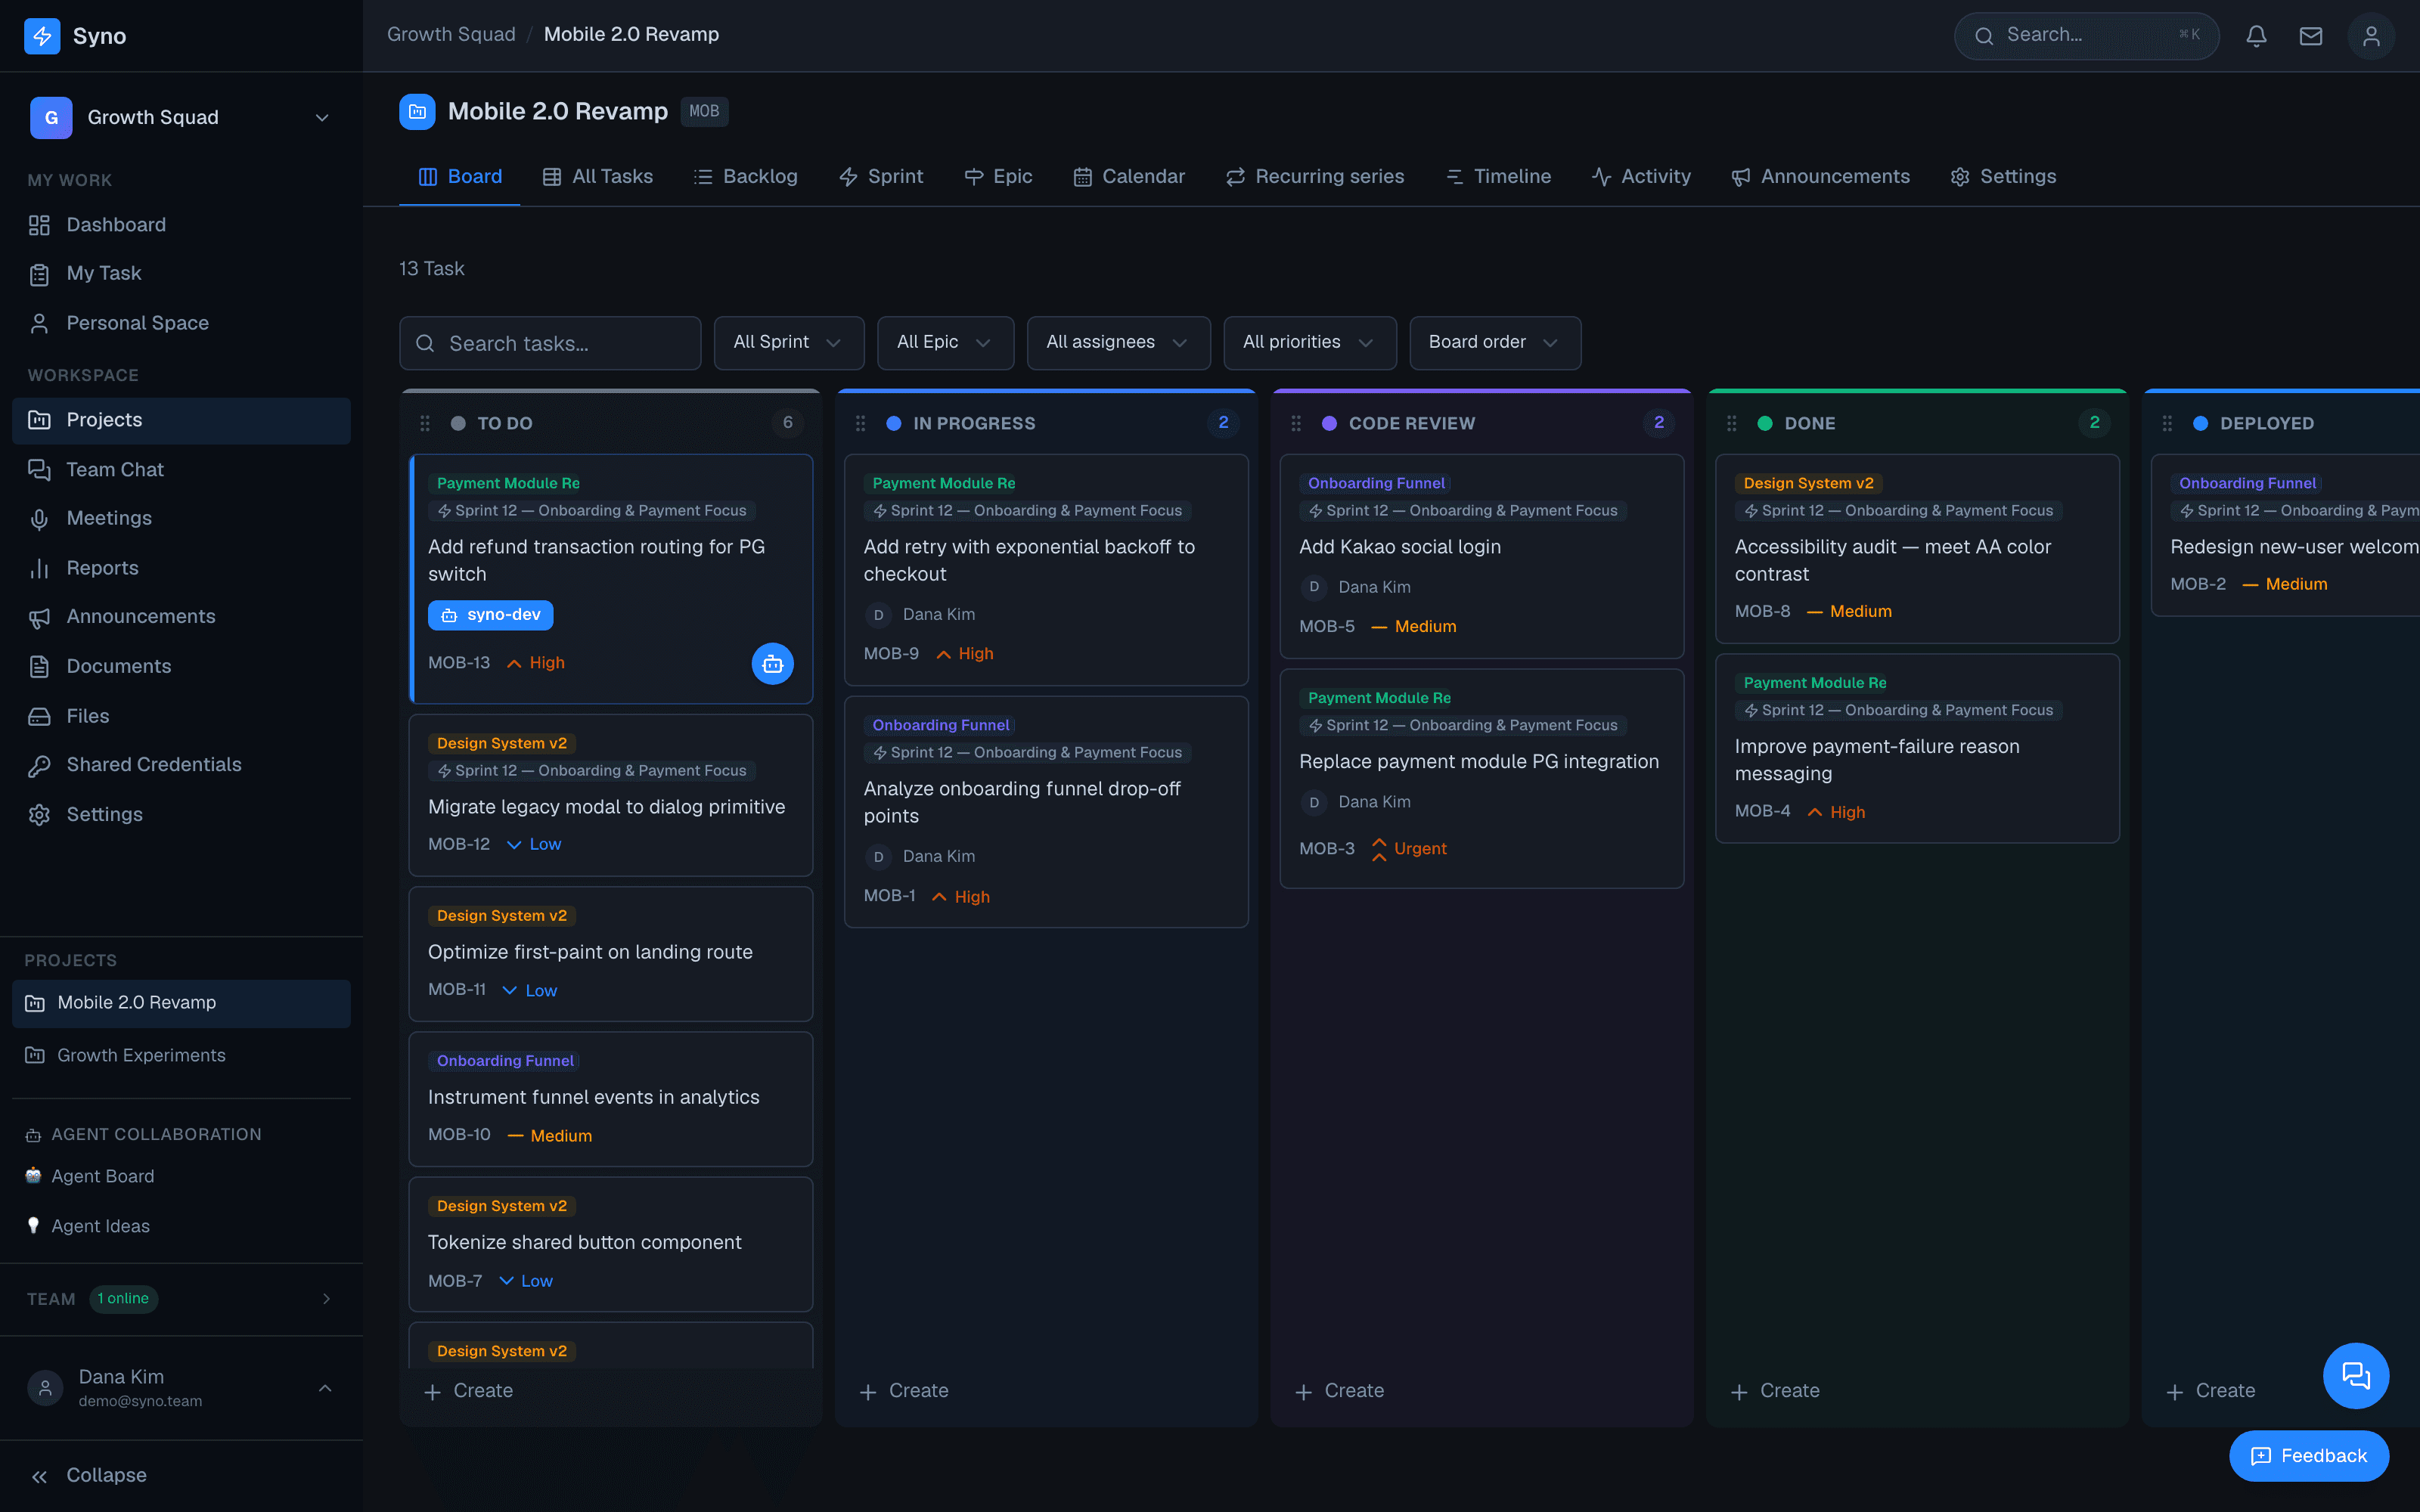This screenshot has width=2420, height=1512.
Task: Click the agent robot icon on MOB-13 card
Action: point(772,663)
